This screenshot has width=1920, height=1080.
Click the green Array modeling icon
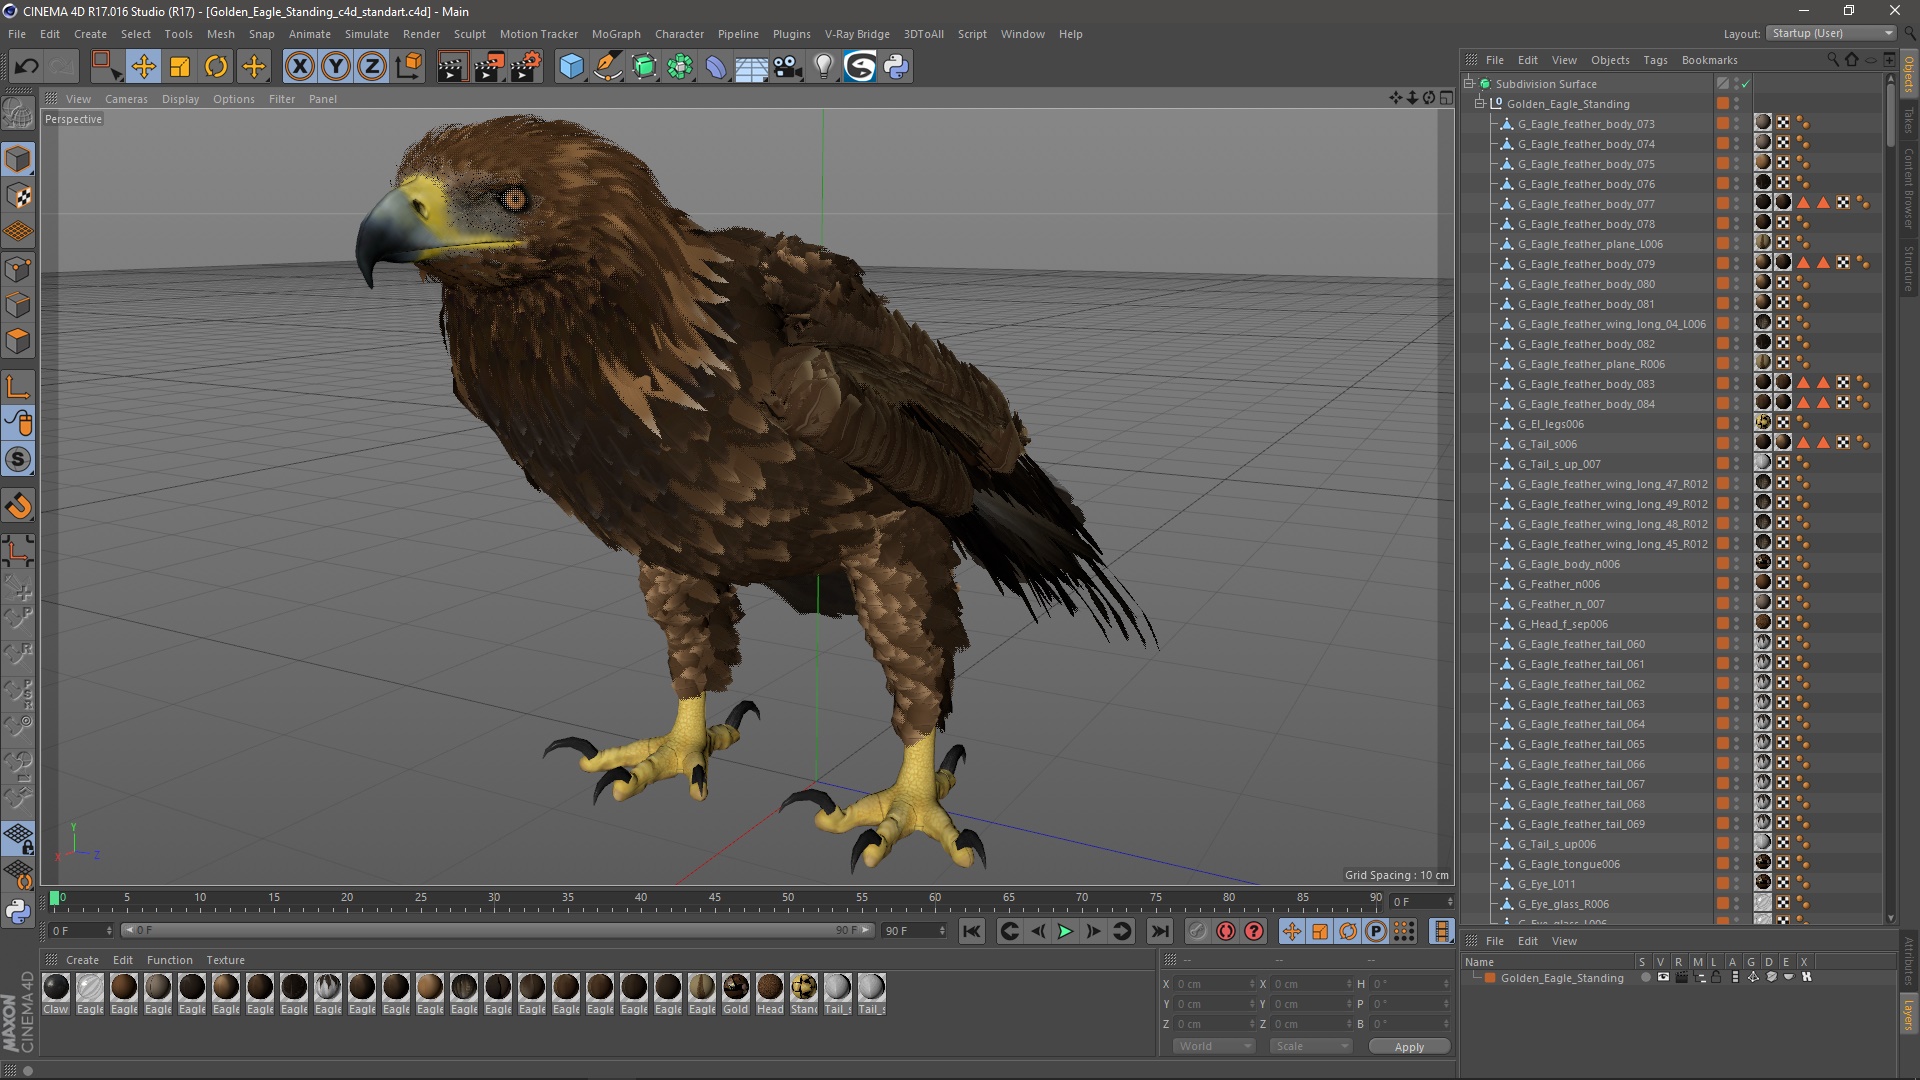coord(680,67)
